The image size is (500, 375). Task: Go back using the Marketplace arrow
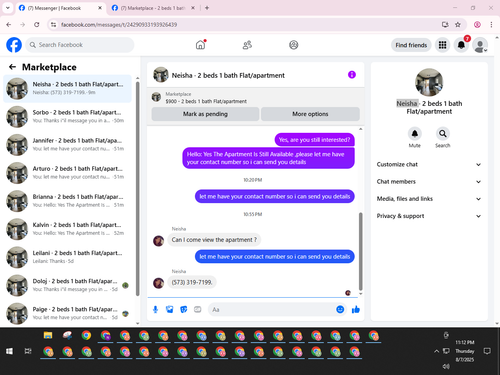pyautogui.click(x=13, y=67)
